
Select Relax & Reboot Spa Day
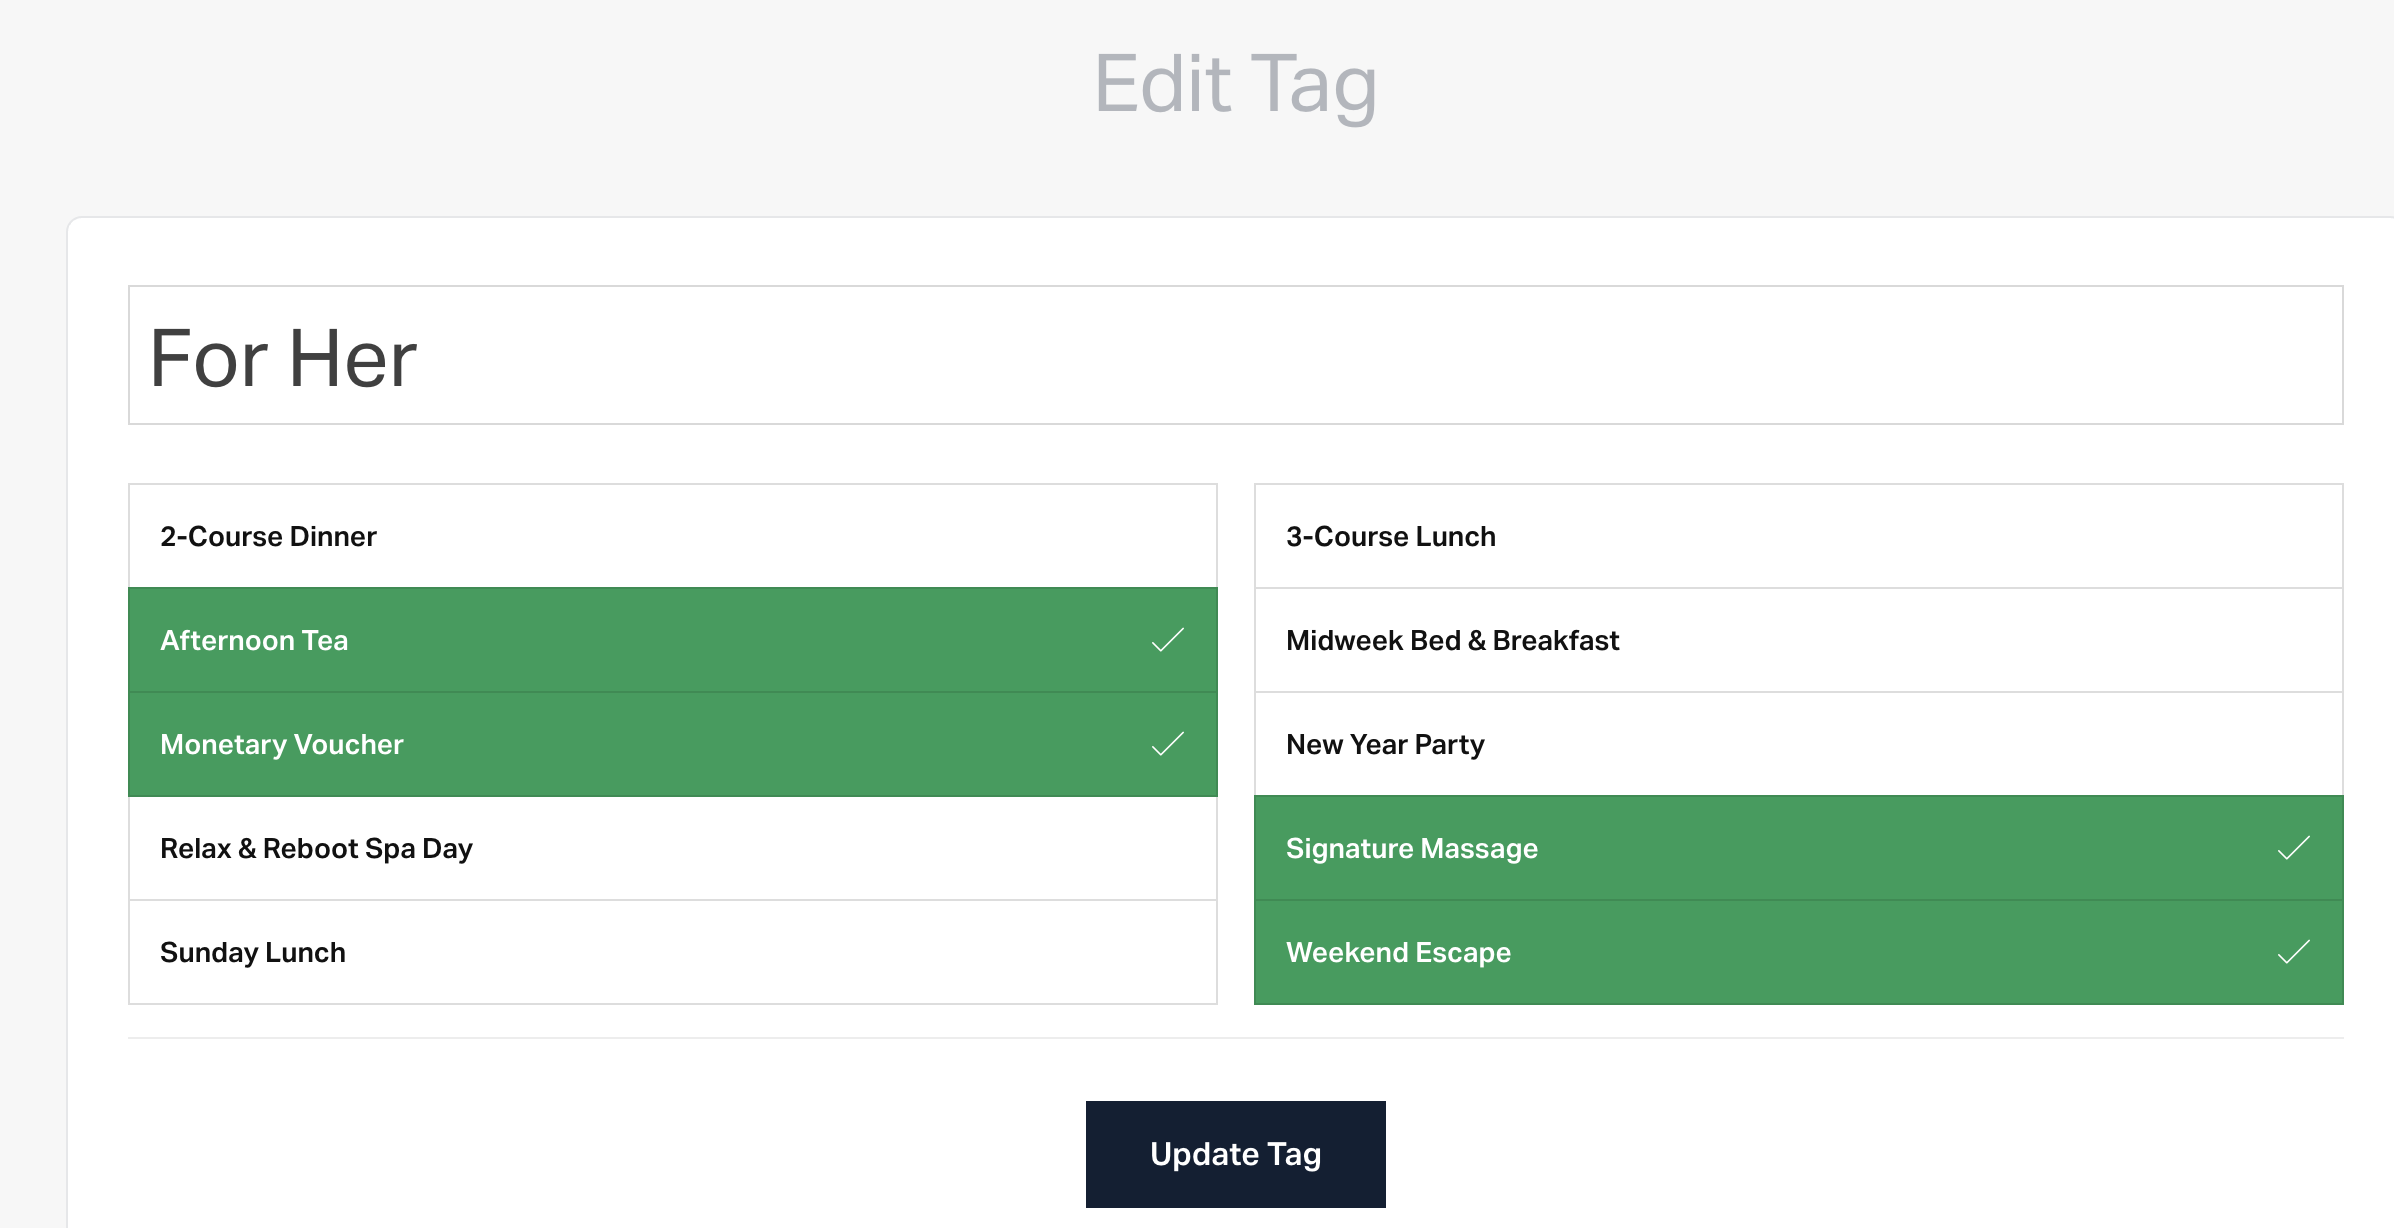(x=672, y=848)
